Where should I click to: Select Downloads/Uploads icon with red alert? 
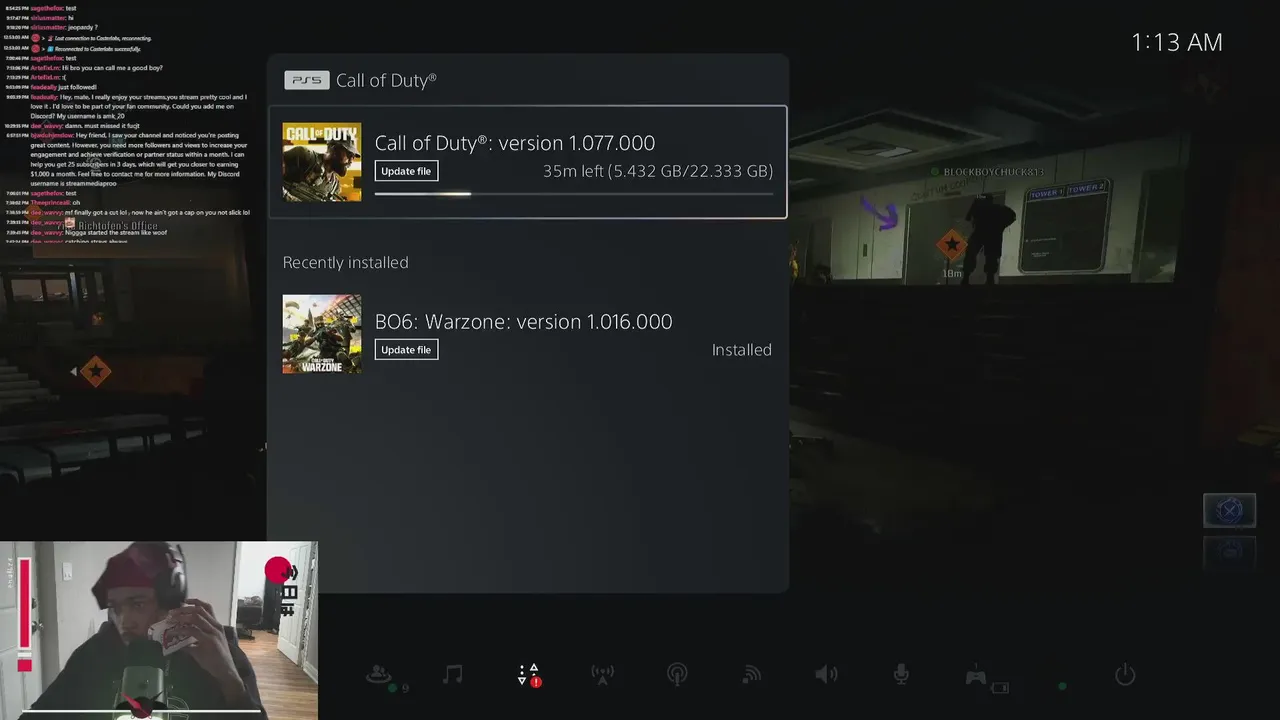click(x=528, y=675)
